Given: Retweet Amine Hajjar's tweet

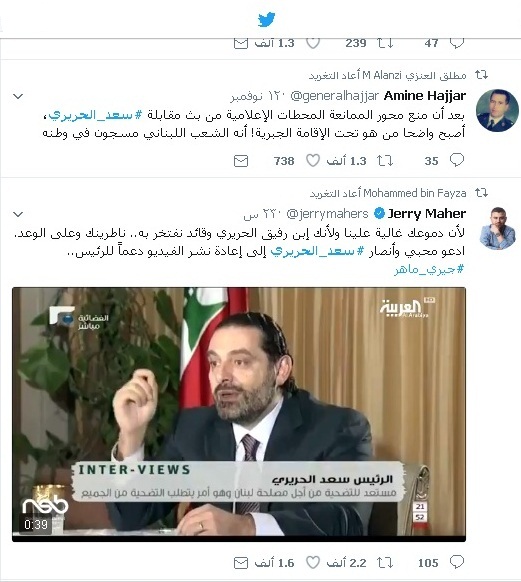Looking at the screenshot, I should coord(385,161).
